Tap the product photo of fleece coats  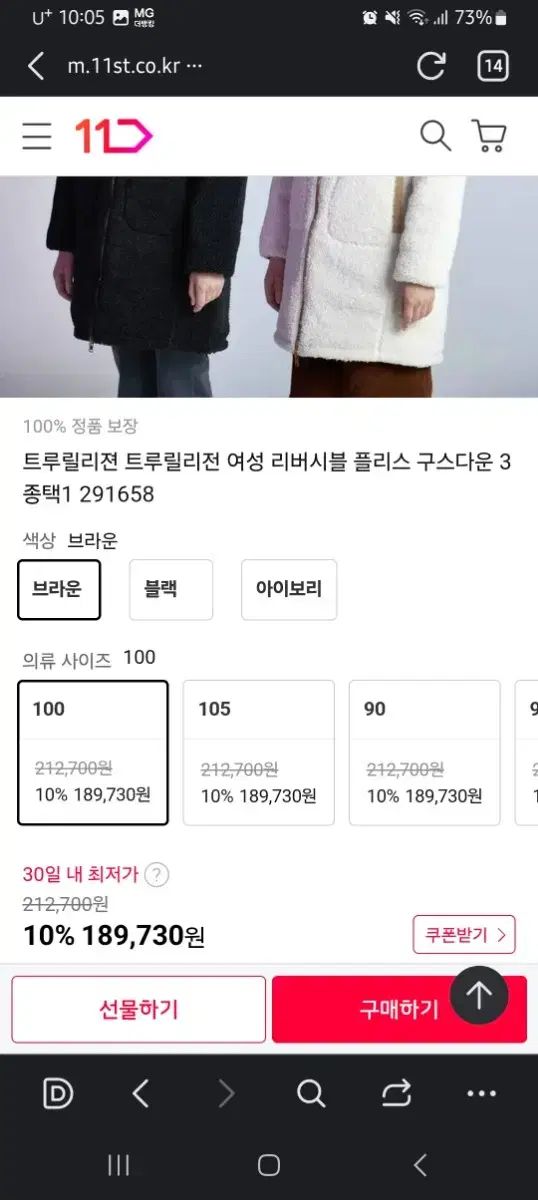tap(269, 287)
